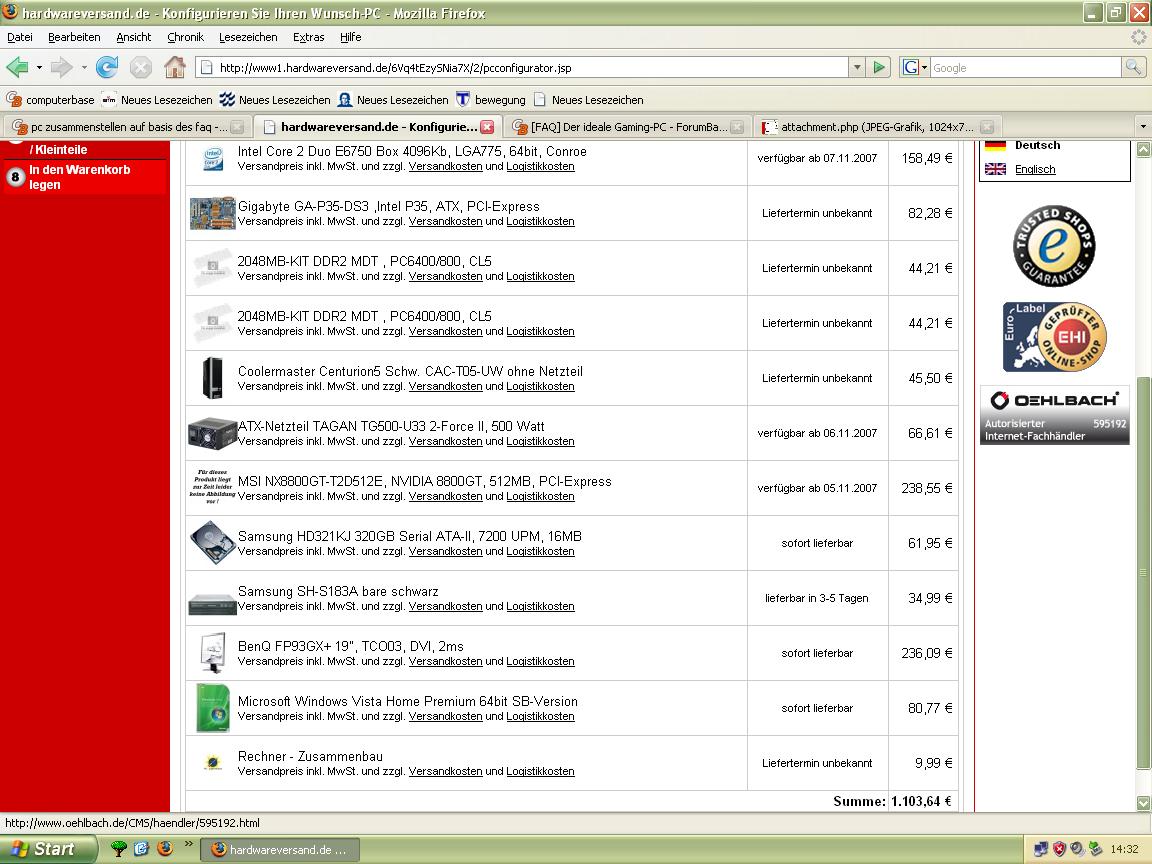Image resolution: width=1152 pixels, height=864 pixels.
Task: Open the computerbase bookmark
Action: point(50,100)
